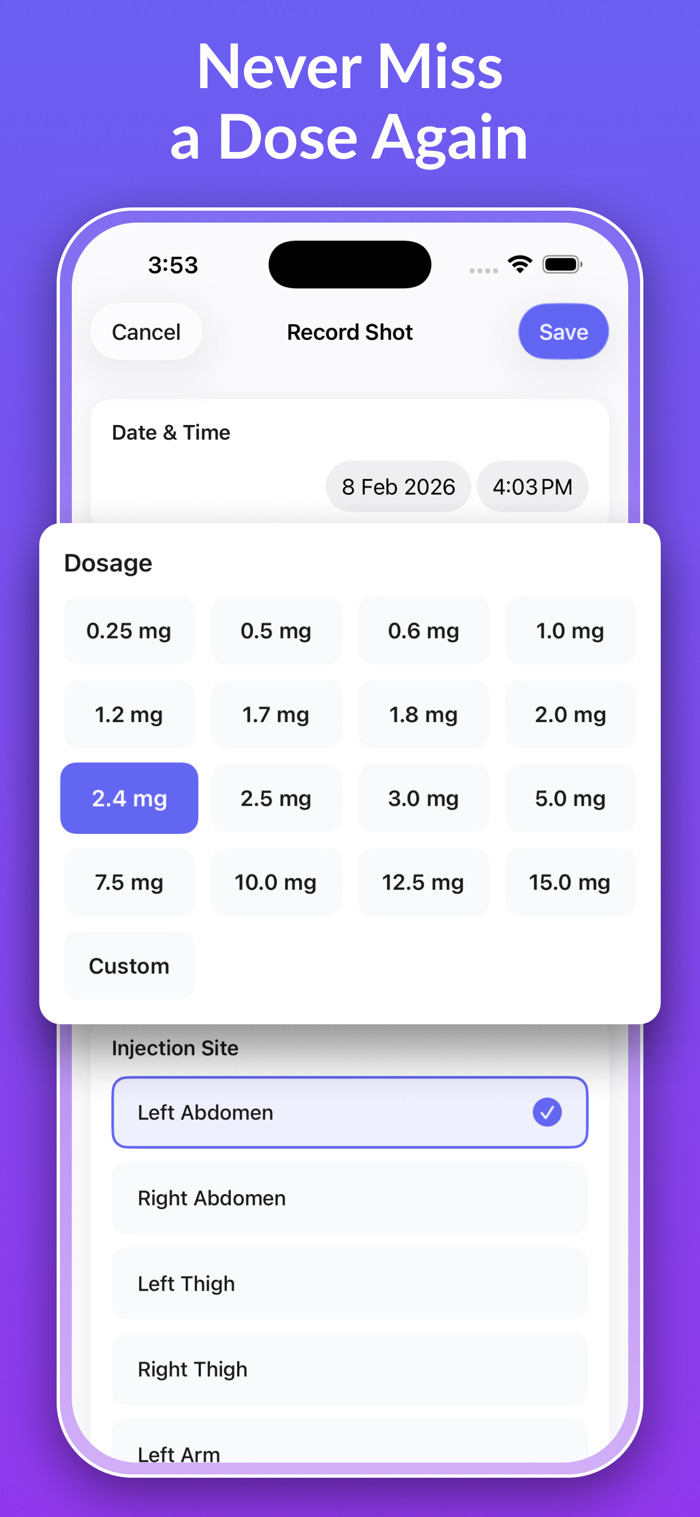Choose the 2.4 mg dosage option
This screenshot has width=700, height=1517.
click(129, 798)
